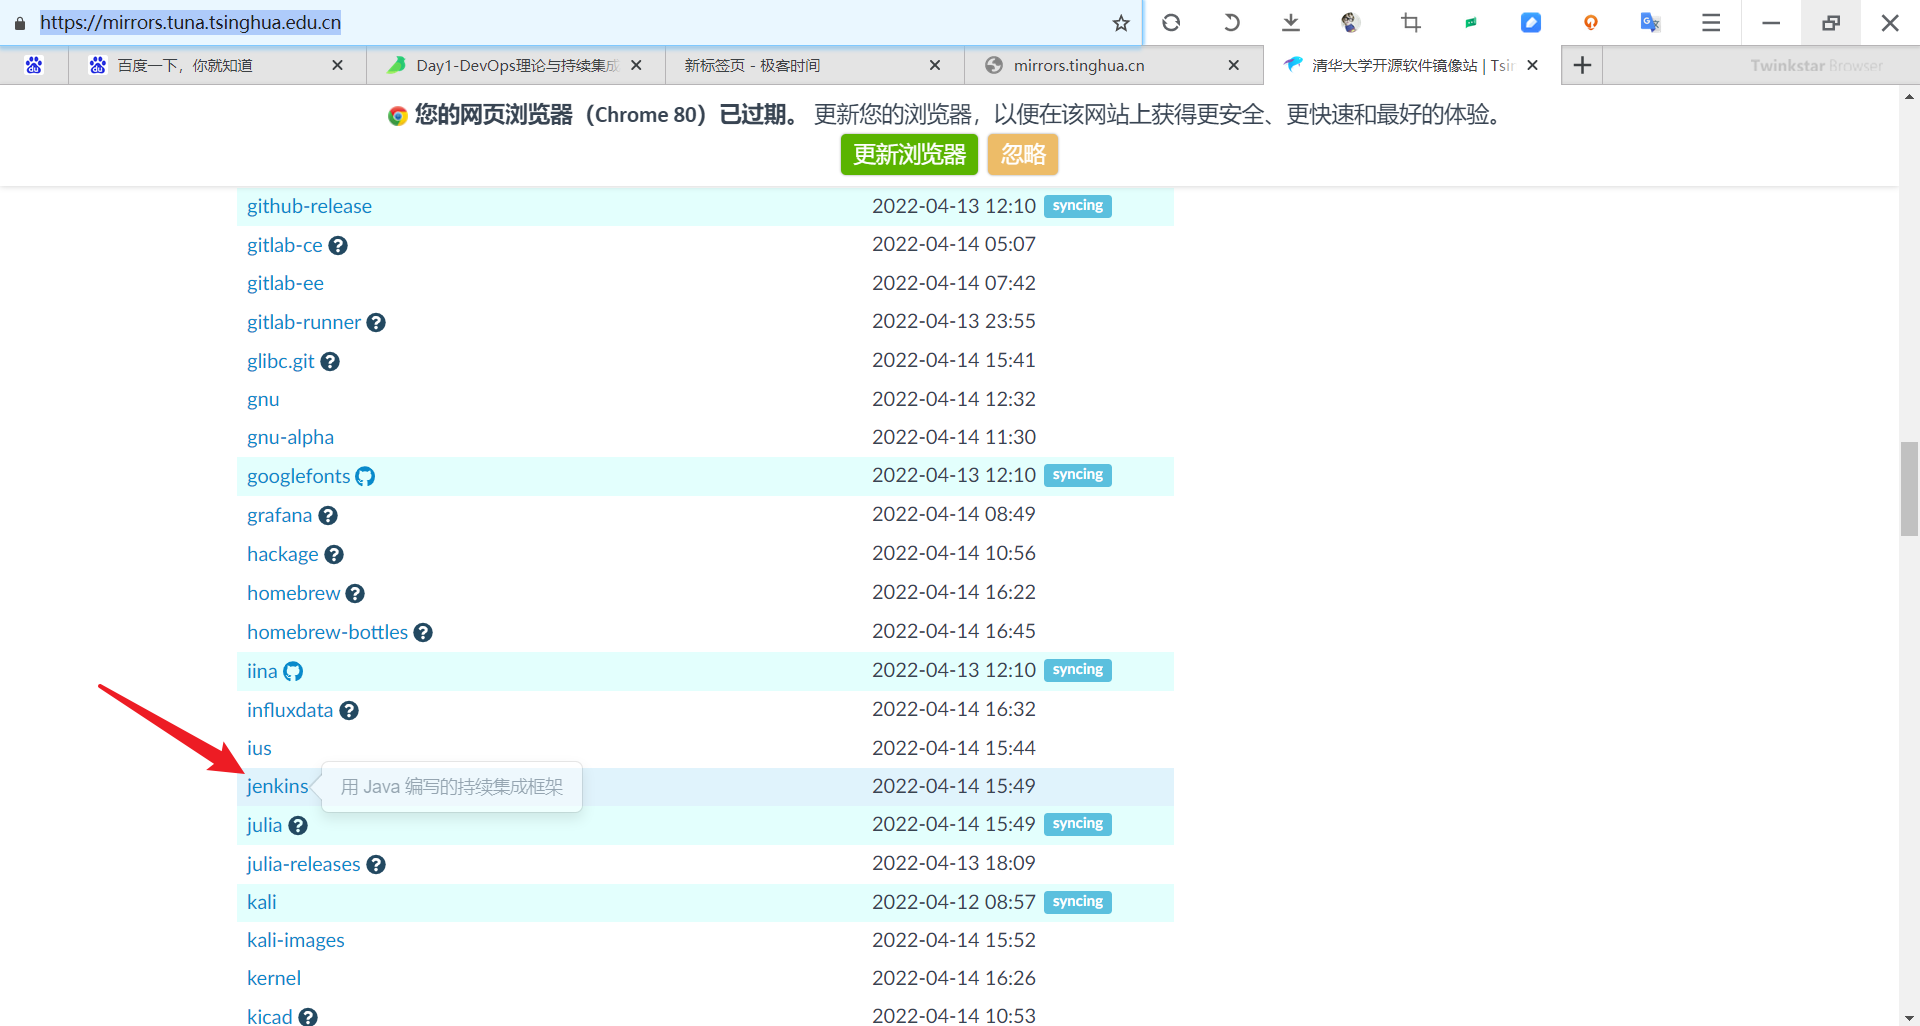
Task: Click GitHub icon next to iina
Action: click(293, 671)
